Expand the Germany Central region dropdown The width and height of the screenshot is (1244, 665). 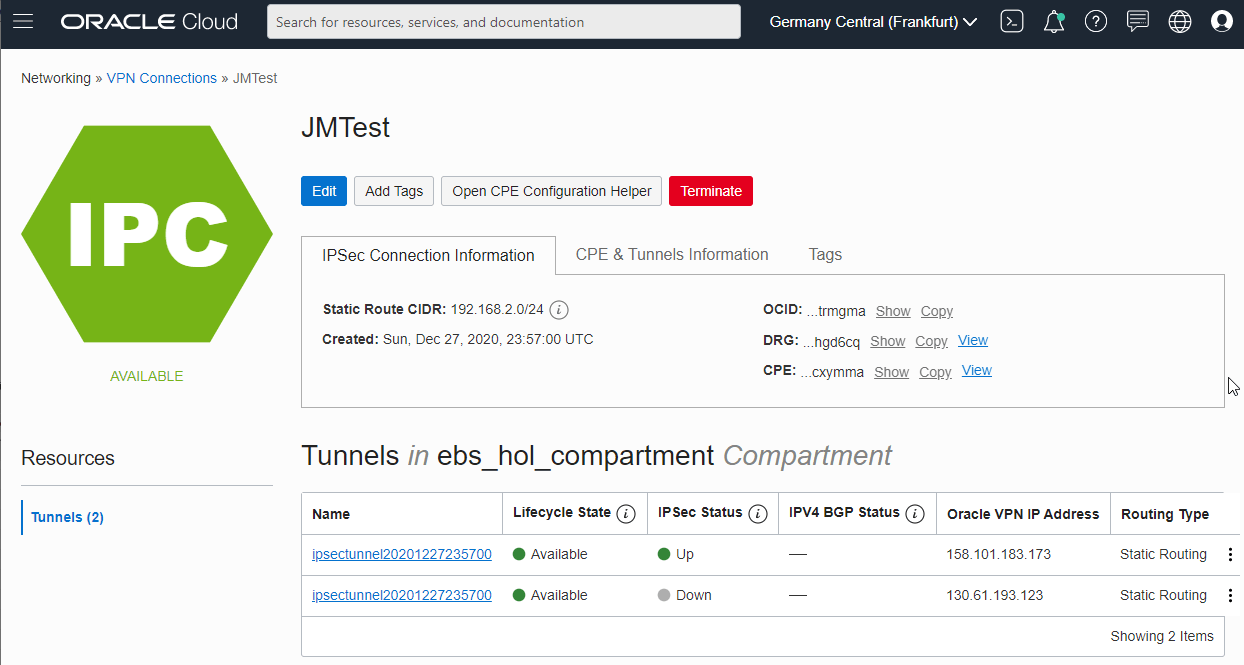873,22
